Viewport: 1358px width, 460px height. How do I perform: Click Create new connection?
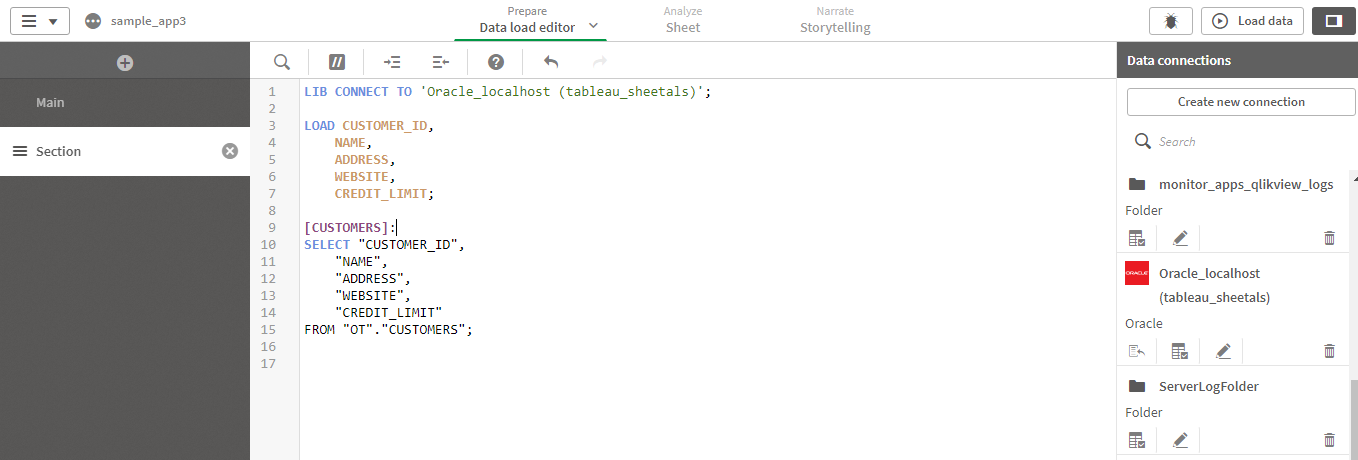[x=1241, y=102]
